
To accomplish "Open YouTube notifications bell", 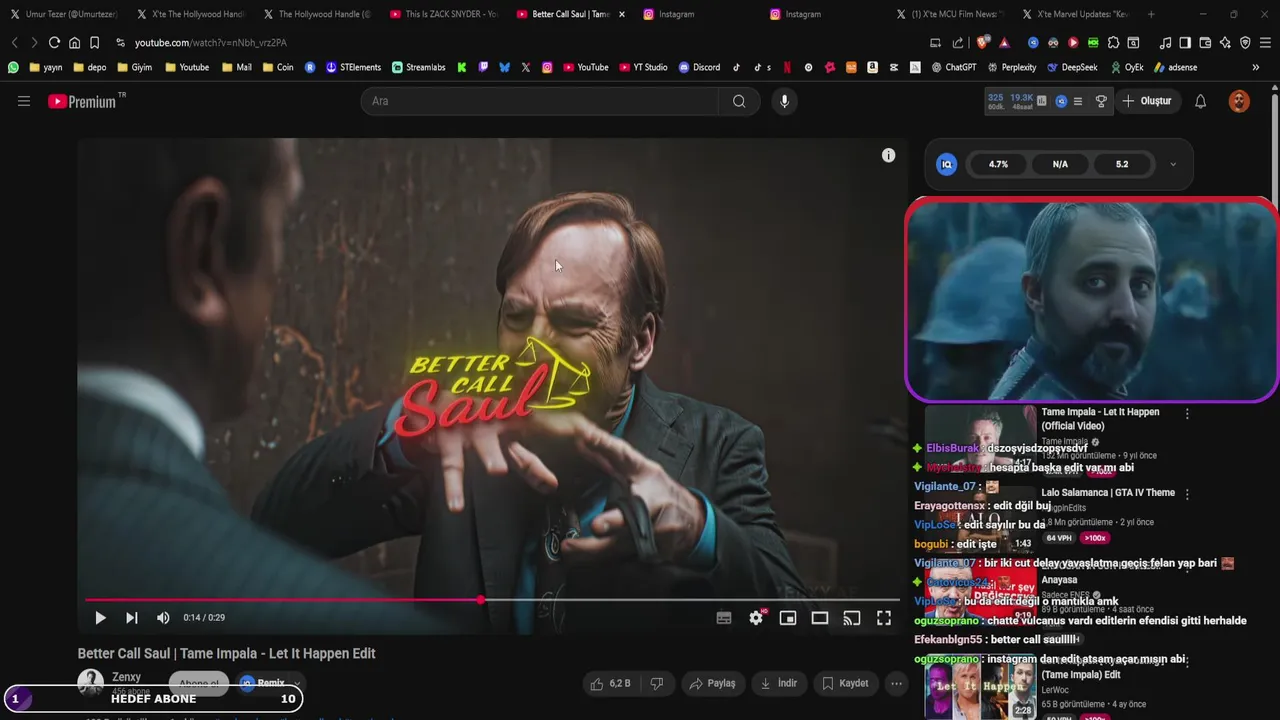I will 1201,101.
